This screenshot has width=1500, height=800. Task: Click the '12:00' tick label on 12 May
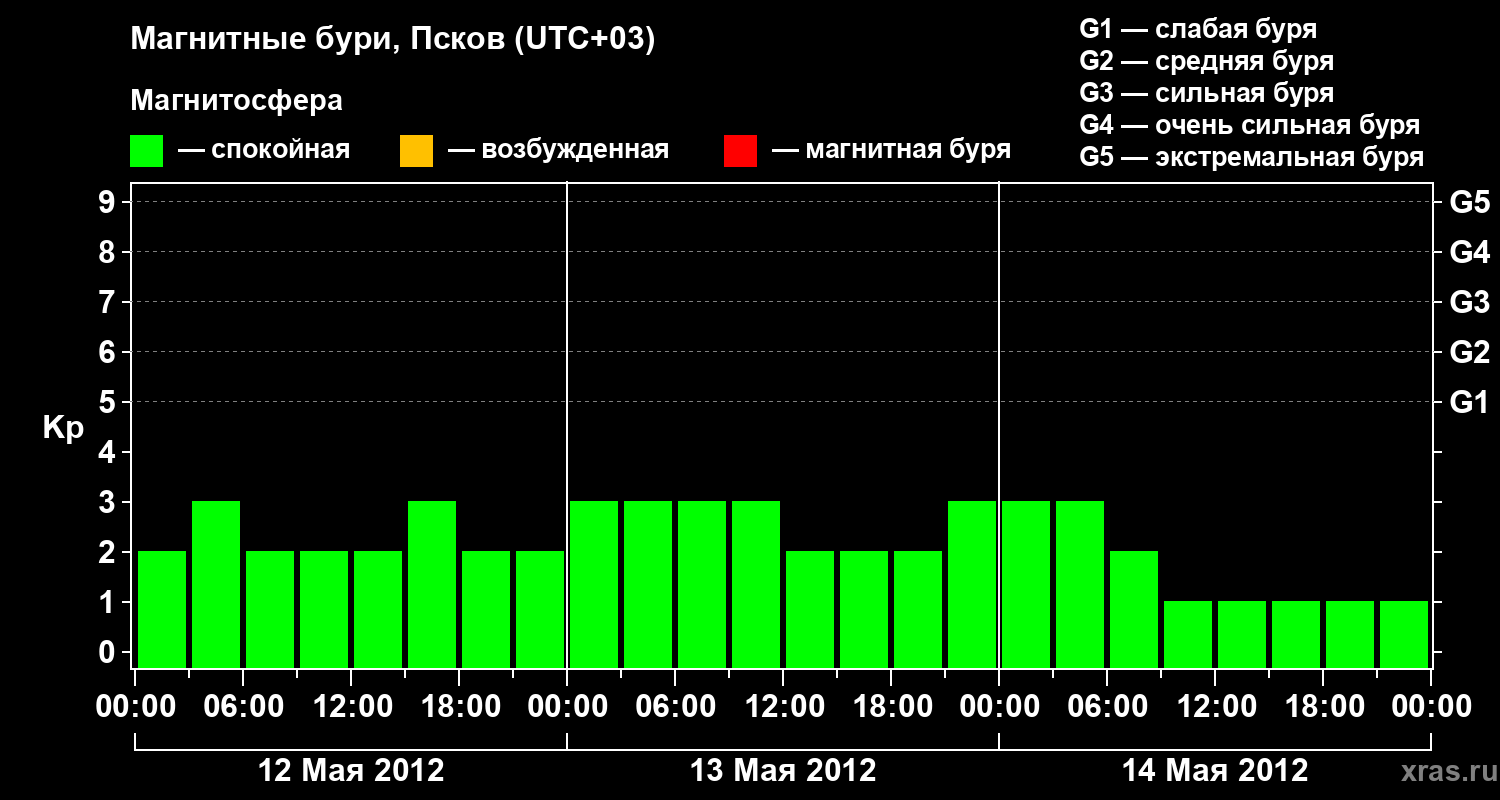point(351,707)
